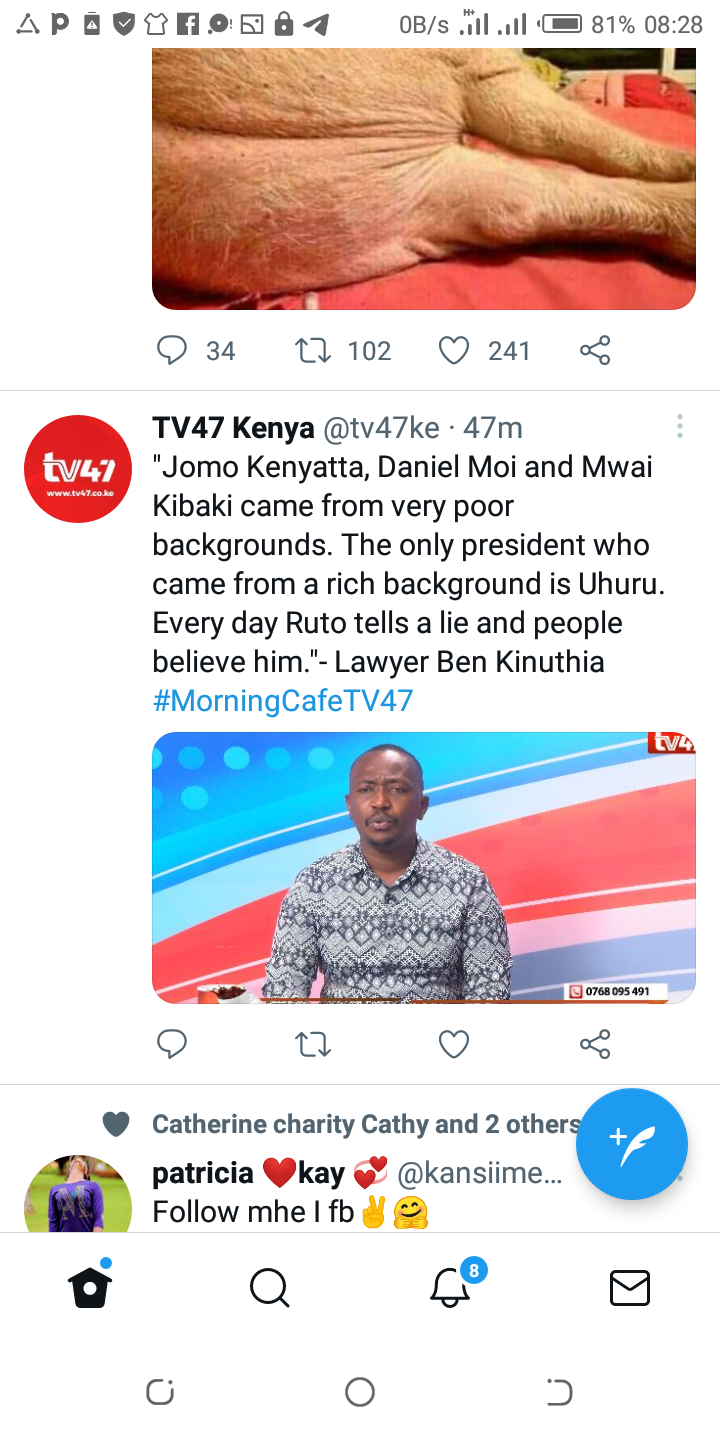Open Notifications with 8 unread
The width and height of the screenshot is (720, 1440).
pyautogui.click(x=452, y=1286)
